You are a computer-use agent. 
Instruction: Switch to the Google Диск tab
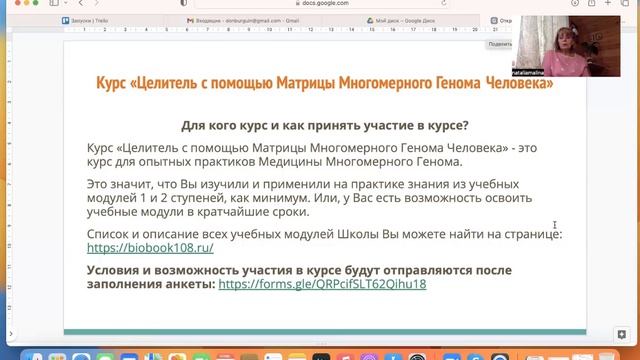pyautogui.click(x=401, y=20)
